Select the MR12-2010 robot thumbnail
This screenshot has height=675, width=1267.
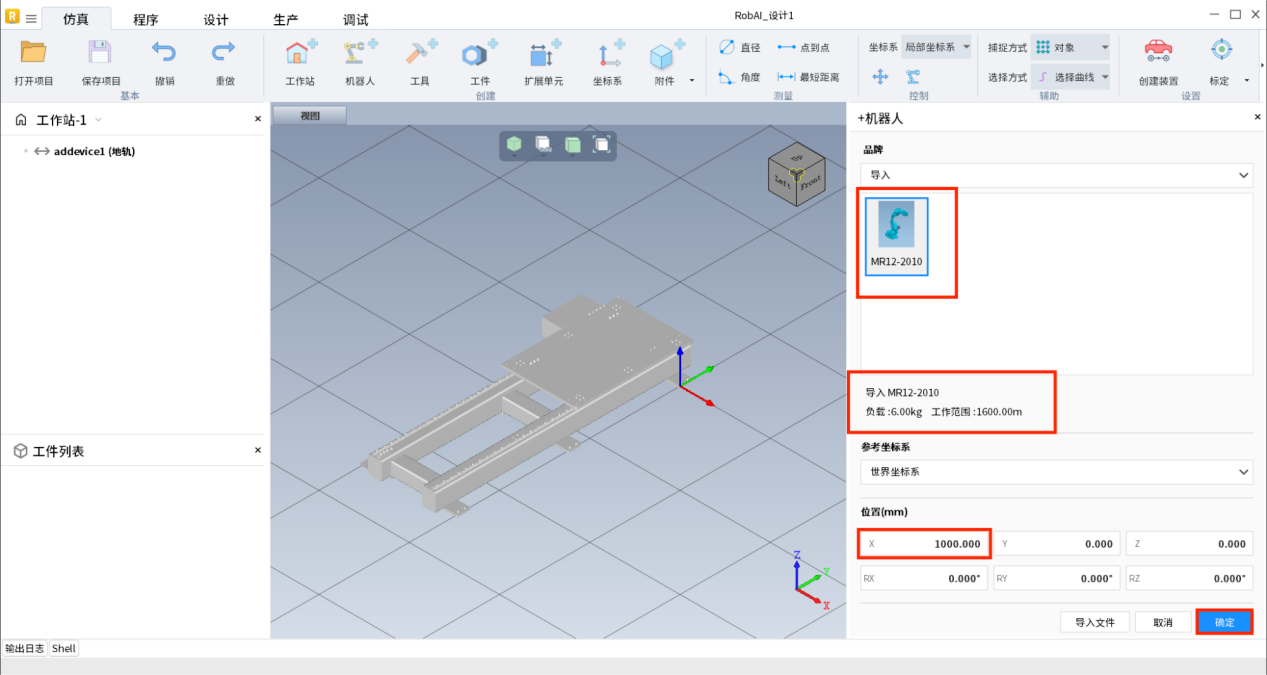(x=896, y=236)
